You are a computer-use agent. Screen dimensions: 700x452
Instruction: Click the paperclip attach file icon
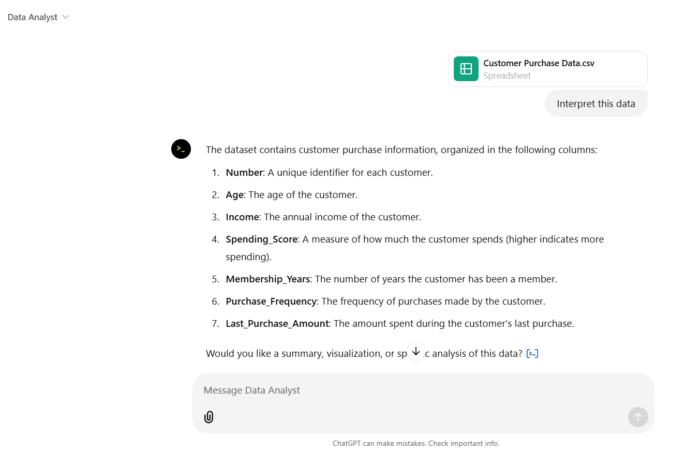pyautogui.click(x=209, y=417)
